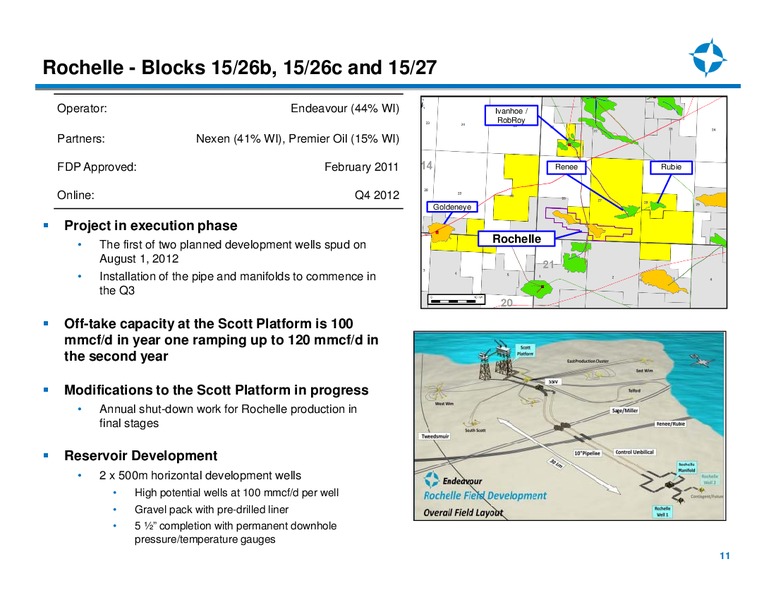776x600 pixels.
Task: Click the 'Reservoir Development' heading
Action: click(x=141, y=455)
